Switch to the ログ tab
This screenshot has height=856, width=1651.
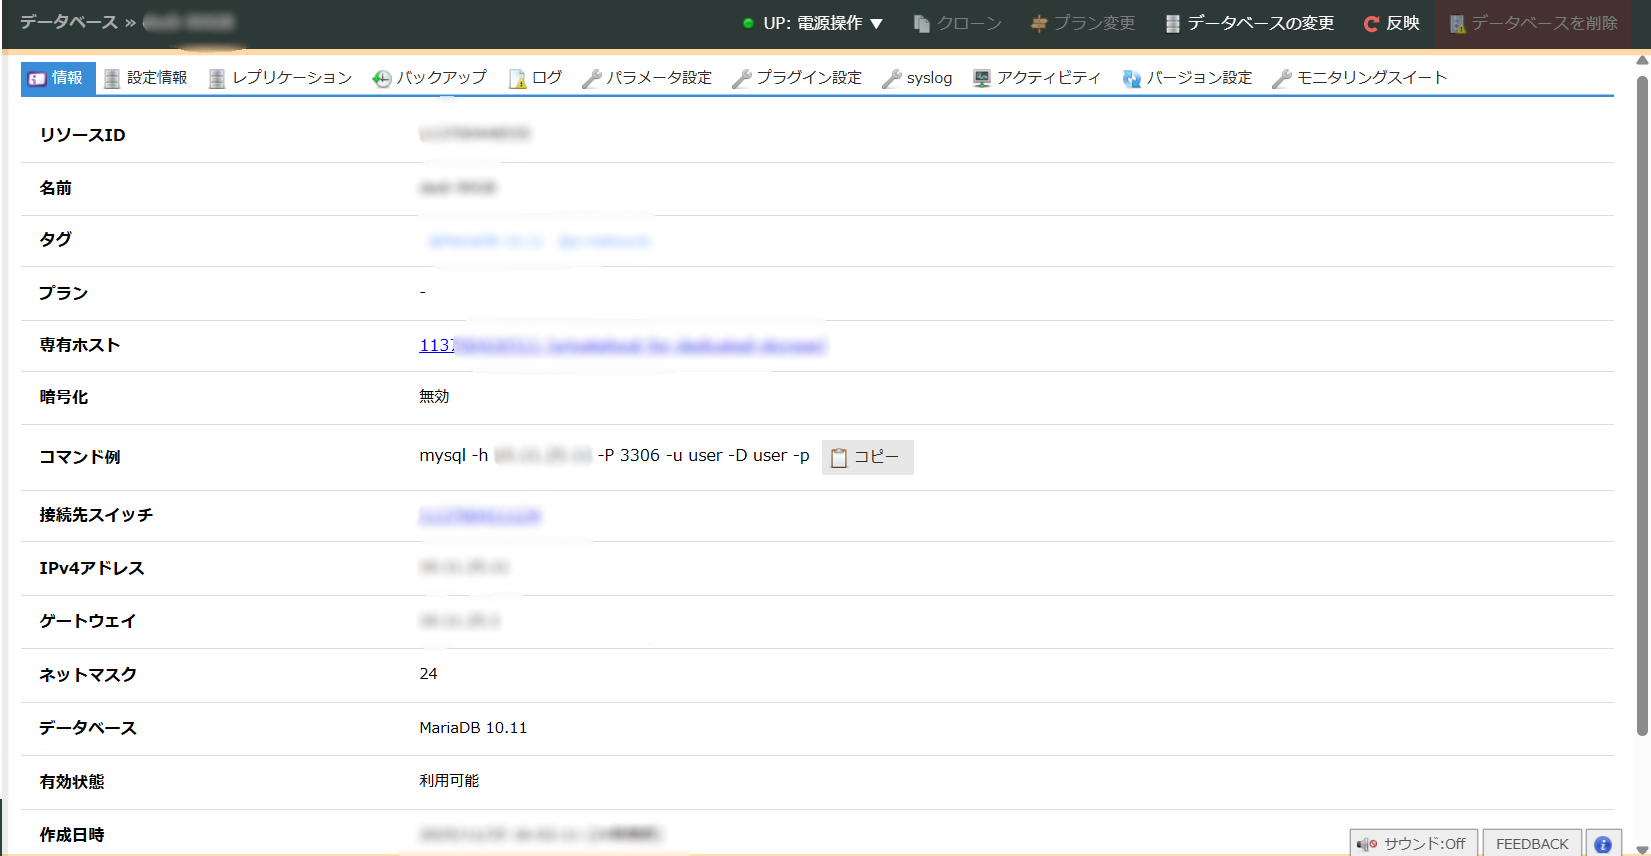(x=536, y=78)
